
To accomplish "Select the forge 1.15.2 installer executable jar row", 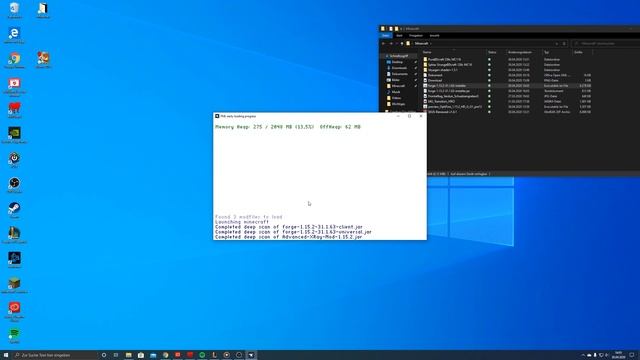I will 507,86.
